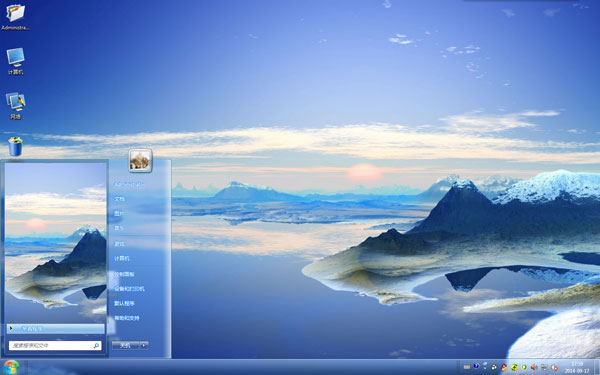Open 设备和打印机 from the Start menu
The image size is (600, 375).
point(129,289)
